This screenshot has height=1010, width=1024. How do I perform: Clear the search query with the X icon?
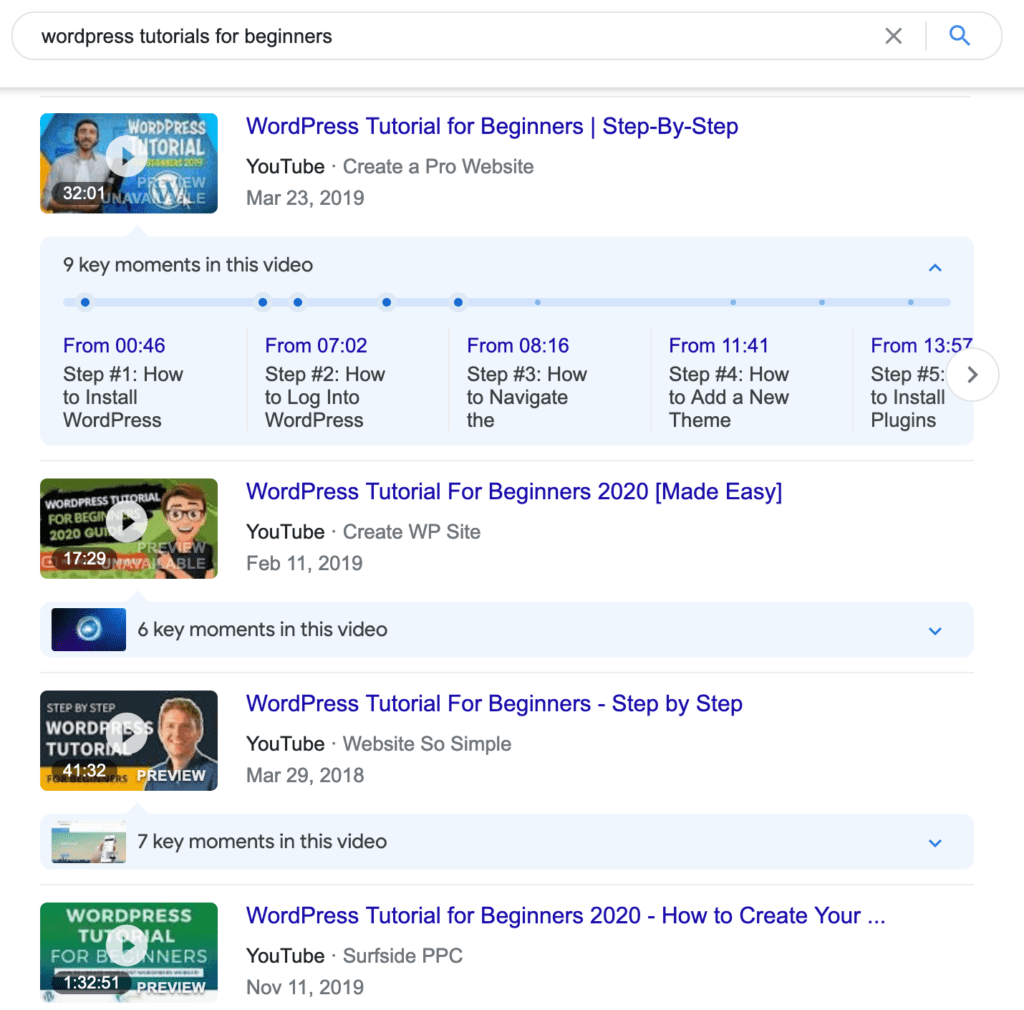[893, 36]
